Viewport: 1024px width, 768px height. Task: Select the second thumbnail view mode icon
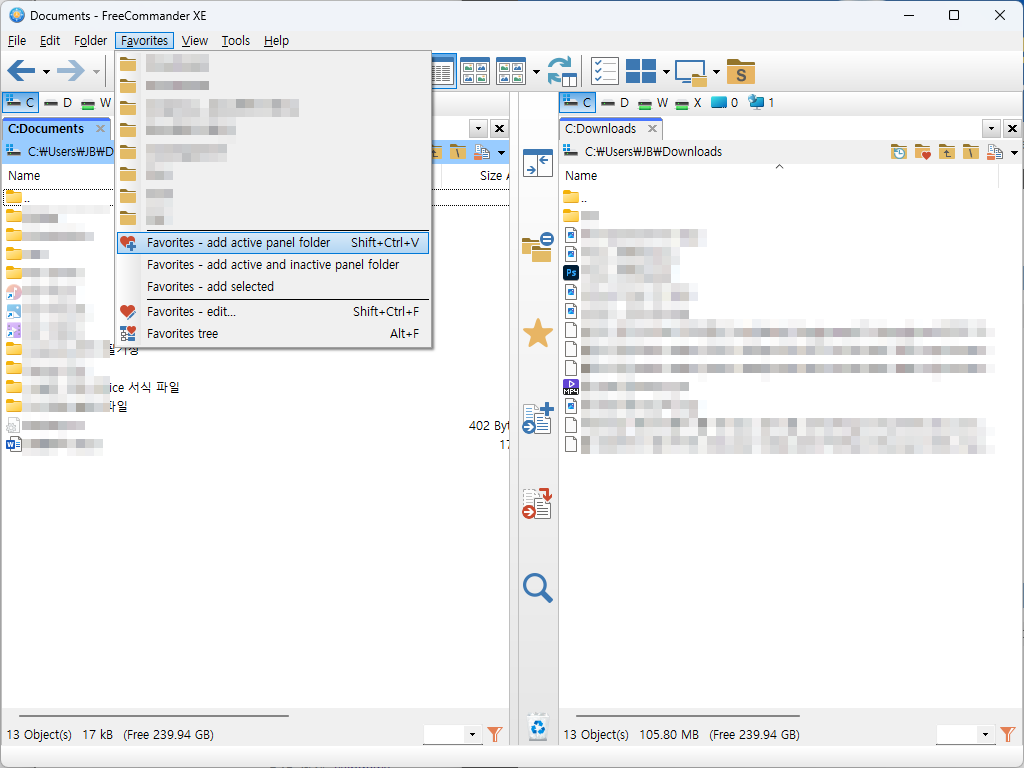[x=511, y=71]
